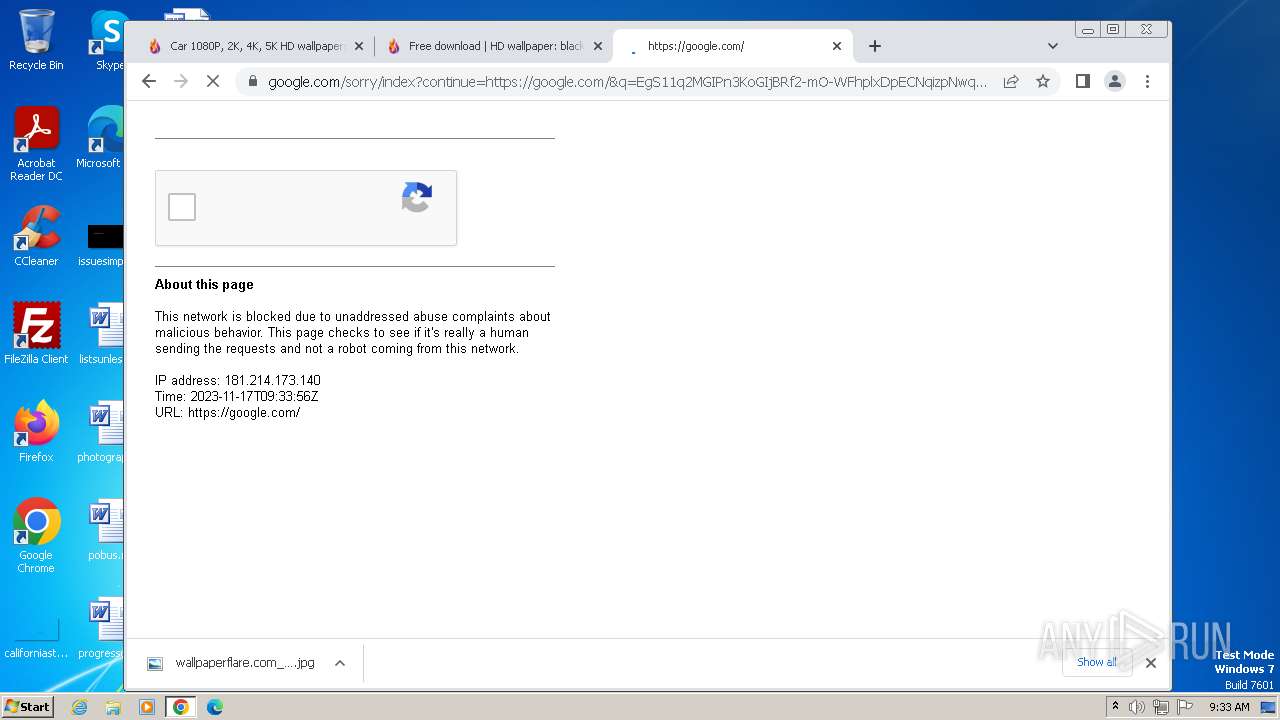Click the browser forward arrow
This screenshot has height=720, width=1280.
181,81
